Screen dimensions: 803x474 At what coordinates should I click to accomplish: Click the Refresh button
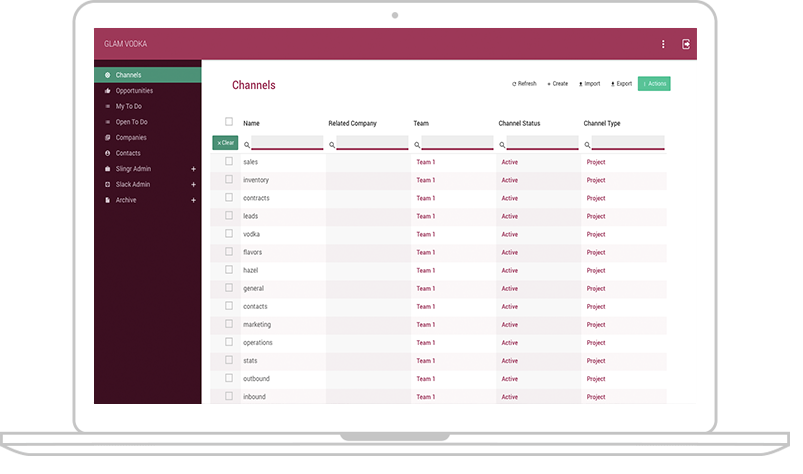[524, 83]
